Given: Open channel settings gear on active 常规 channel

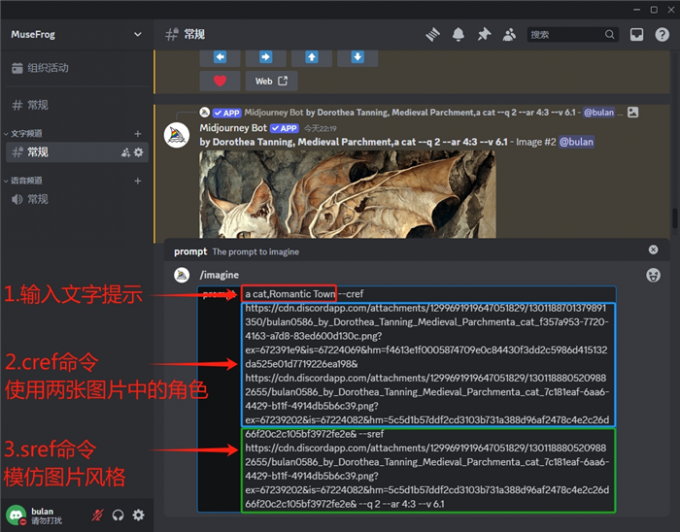Looking at the screenshot, I should [138, 152].
